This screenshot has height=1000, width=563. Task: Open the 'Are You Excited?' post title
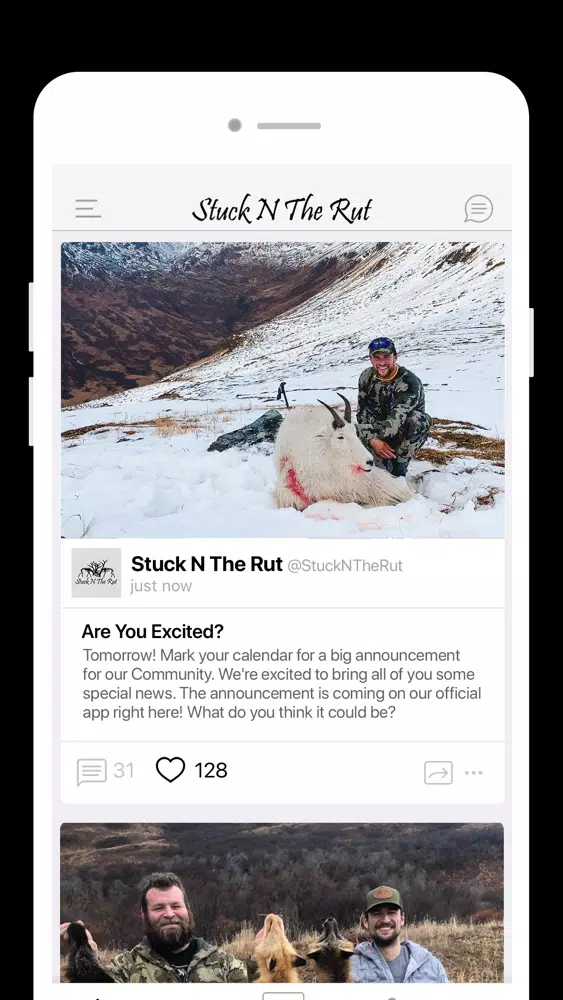(x=152, y=631)
